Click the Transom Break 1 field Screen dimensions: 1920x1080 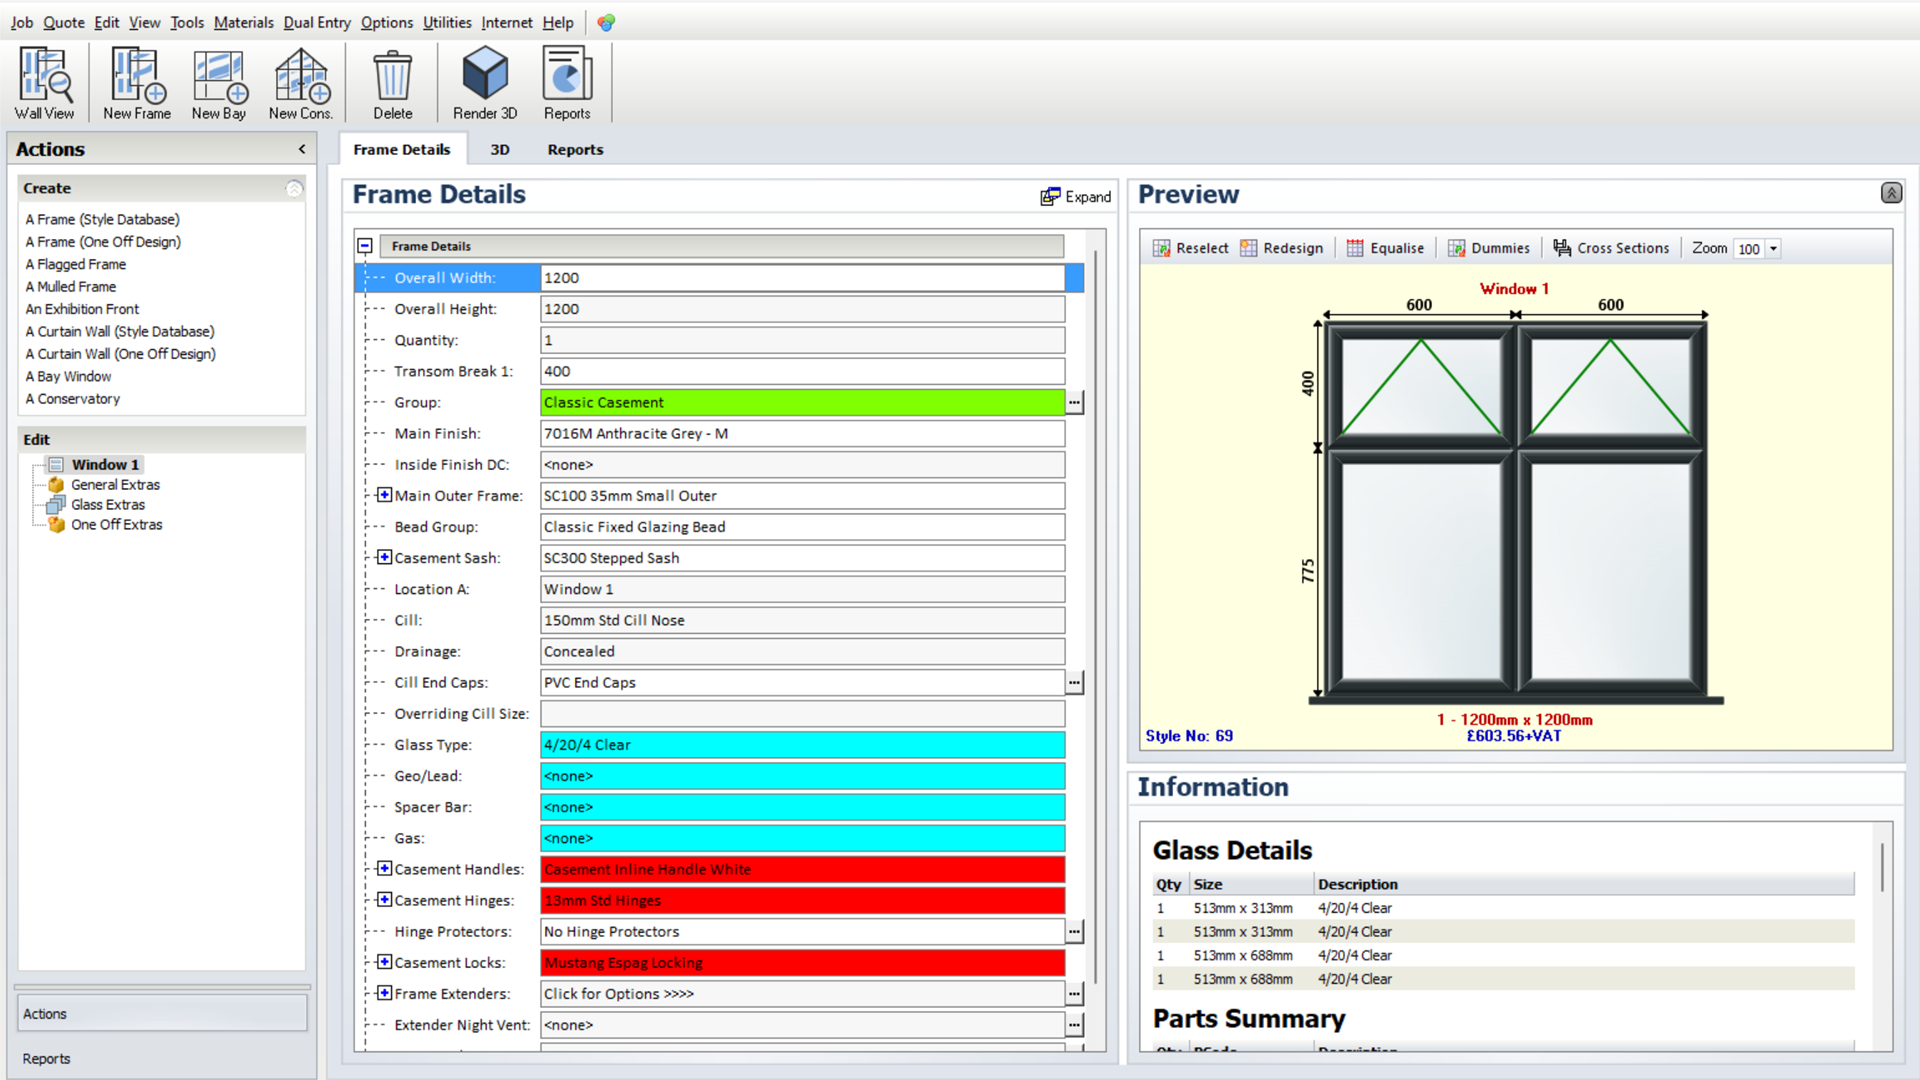802,371
